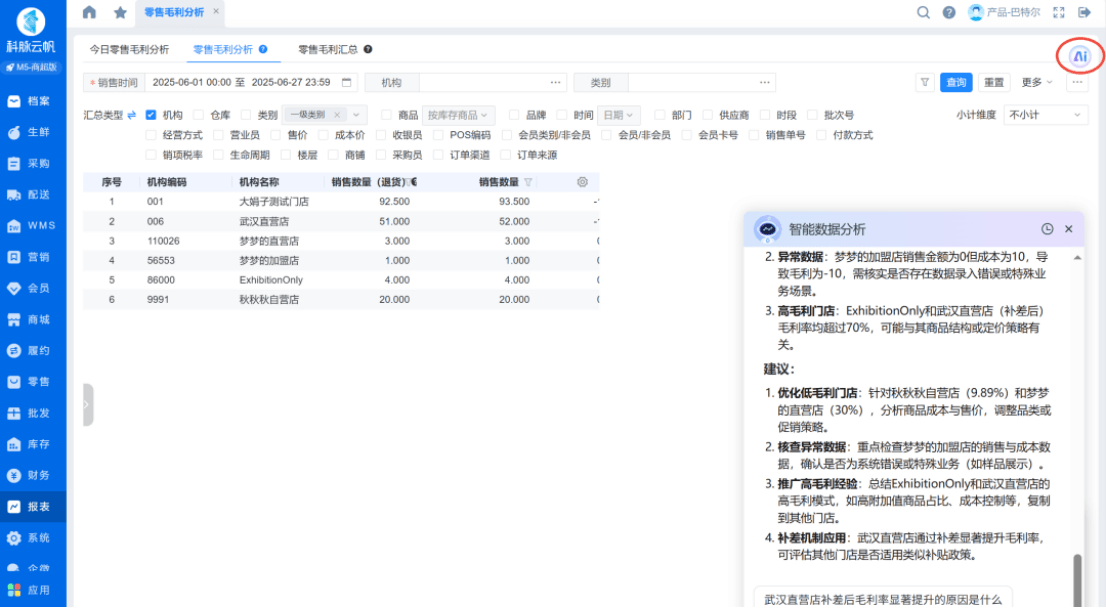Check the 品牌 summary checkbox
Screen dimensions: 1106x608
click(514, 115)
